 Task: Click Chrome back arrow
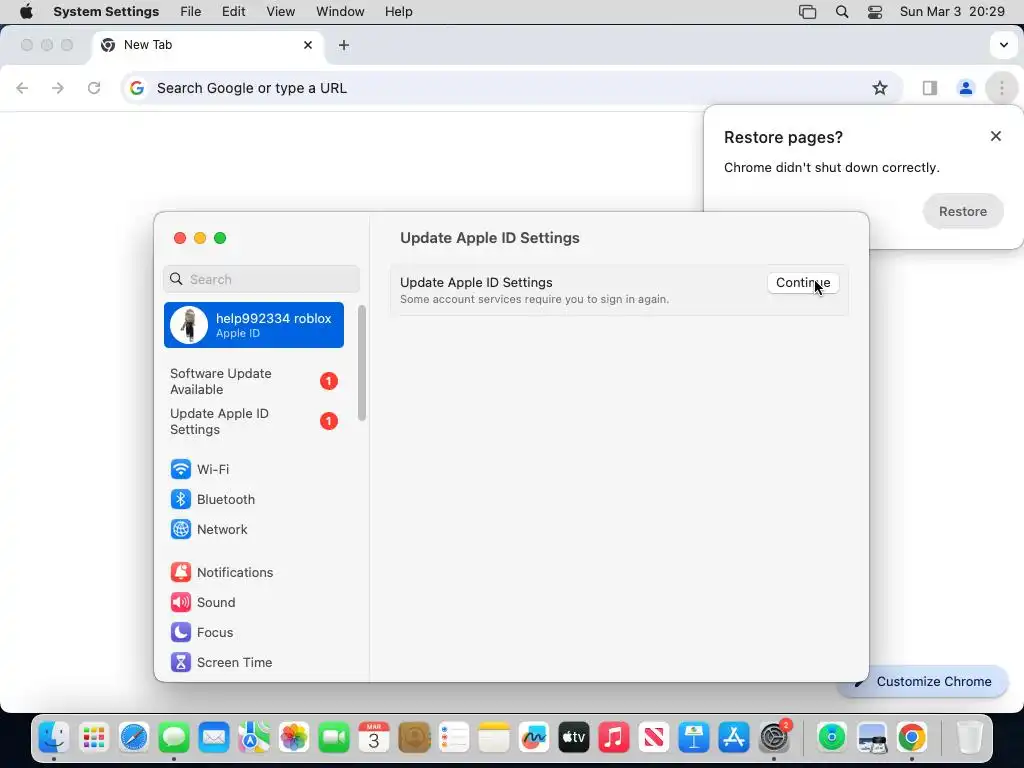[x=22, y=88]
